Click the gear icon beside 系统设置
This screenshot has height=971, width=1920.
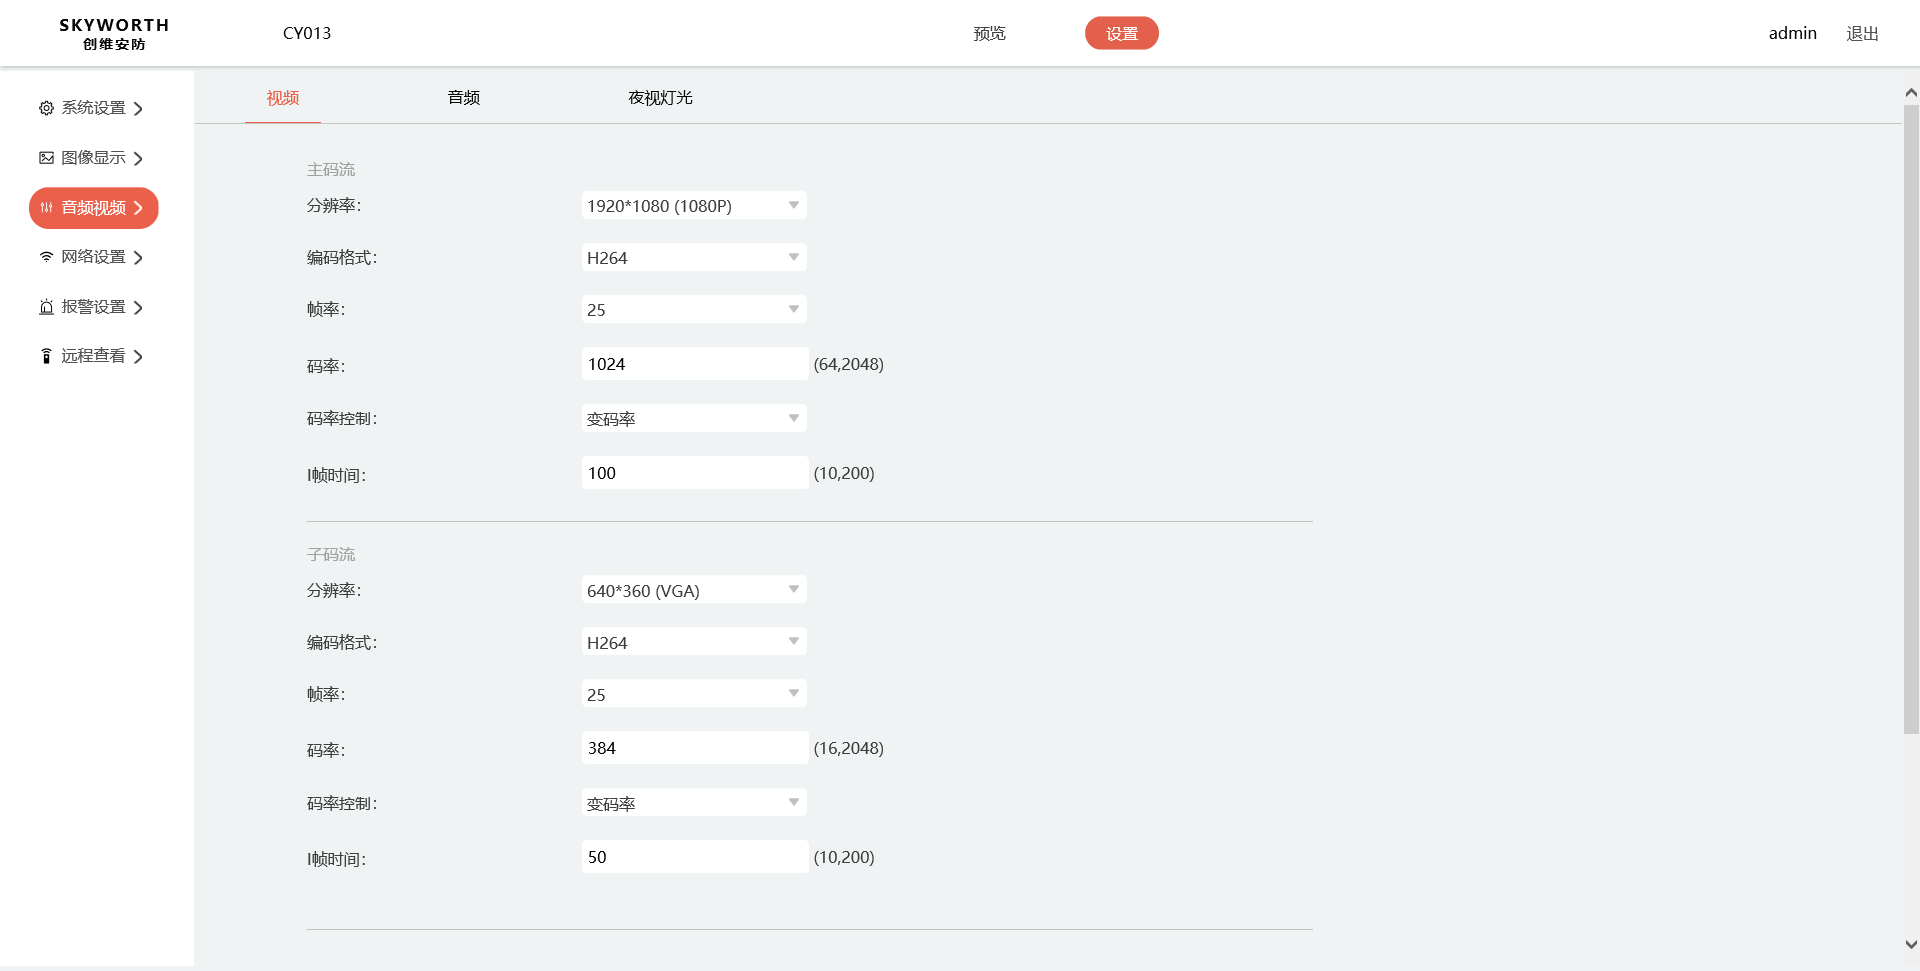click(x=46, y=108)
